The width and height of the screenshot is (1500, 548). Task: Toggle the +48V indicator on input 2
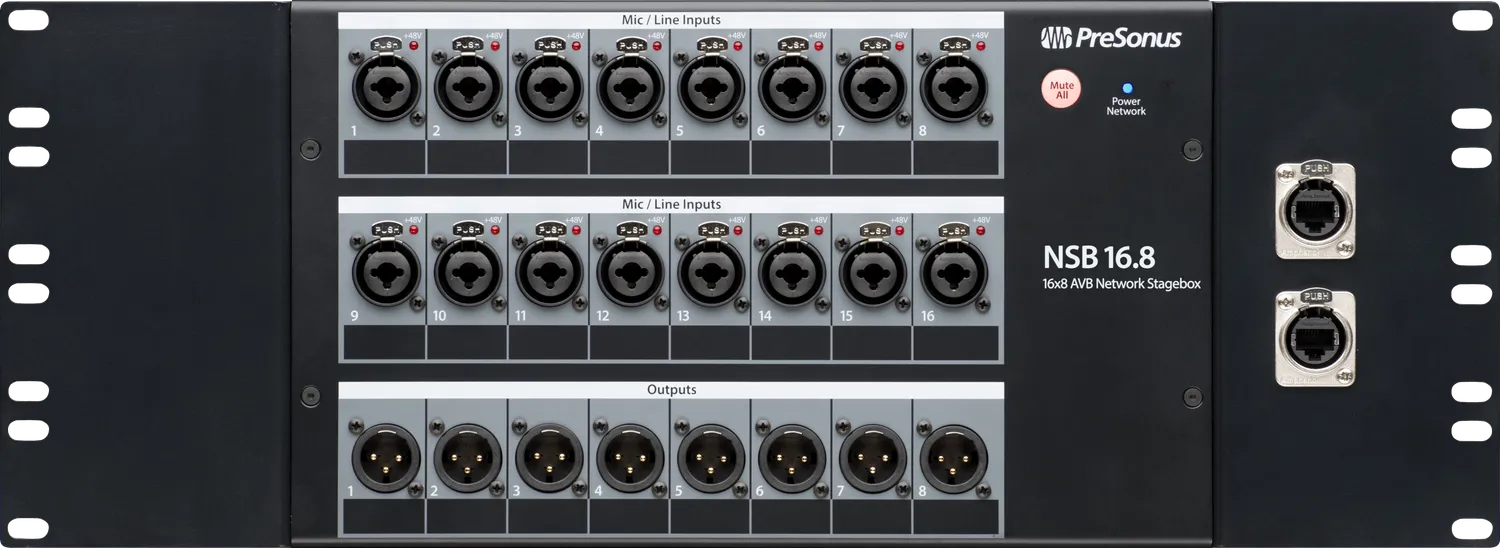tap(494, 46)
